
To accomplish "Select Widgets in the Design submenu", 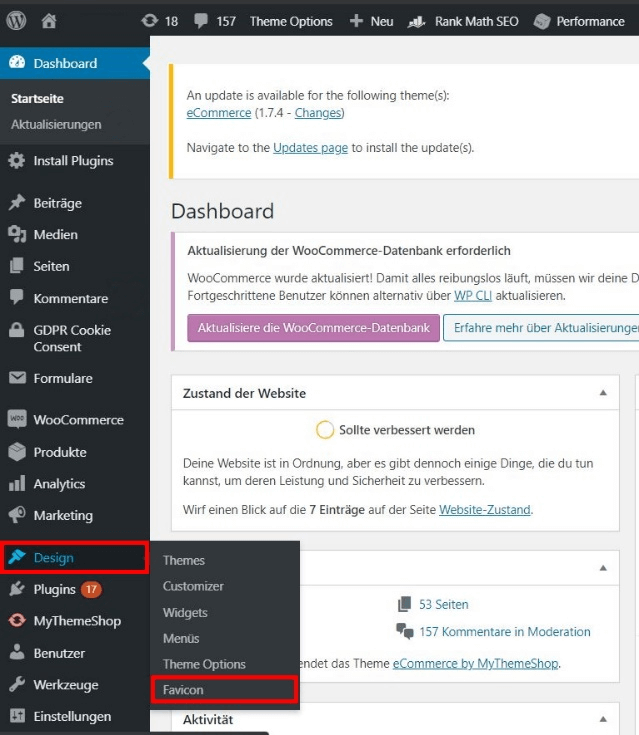I will point(185,612).
